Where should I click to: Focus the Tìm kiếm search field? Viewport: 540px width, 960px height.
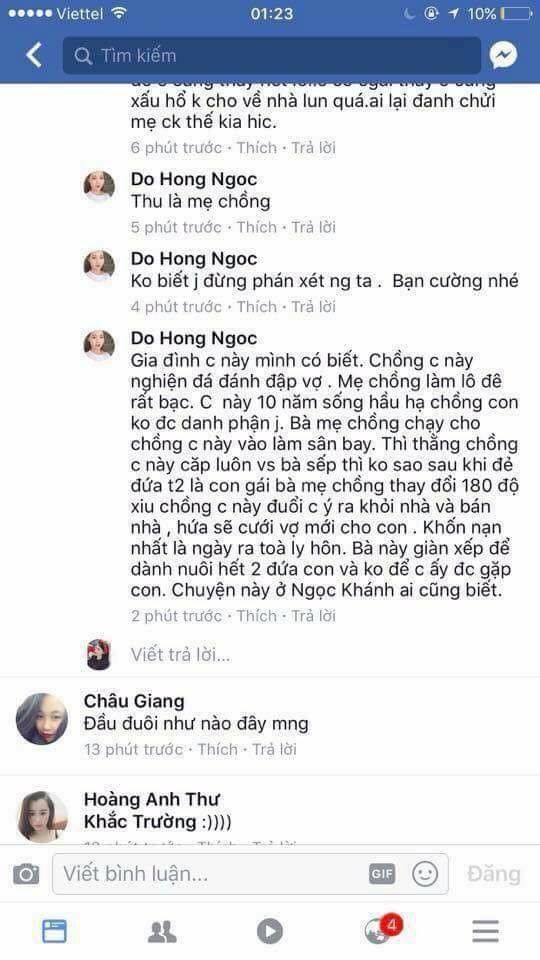coord(272,56)
